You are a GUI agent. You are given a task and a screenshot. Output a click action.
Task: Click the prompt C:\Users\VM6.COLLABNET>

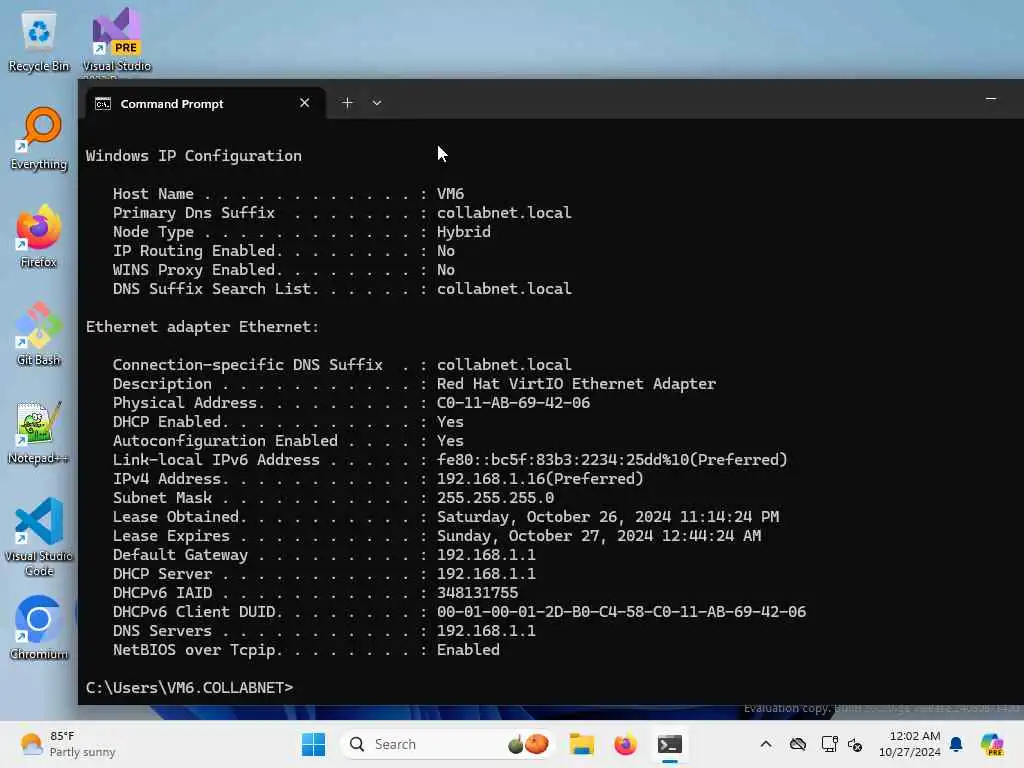coord(189,688)
